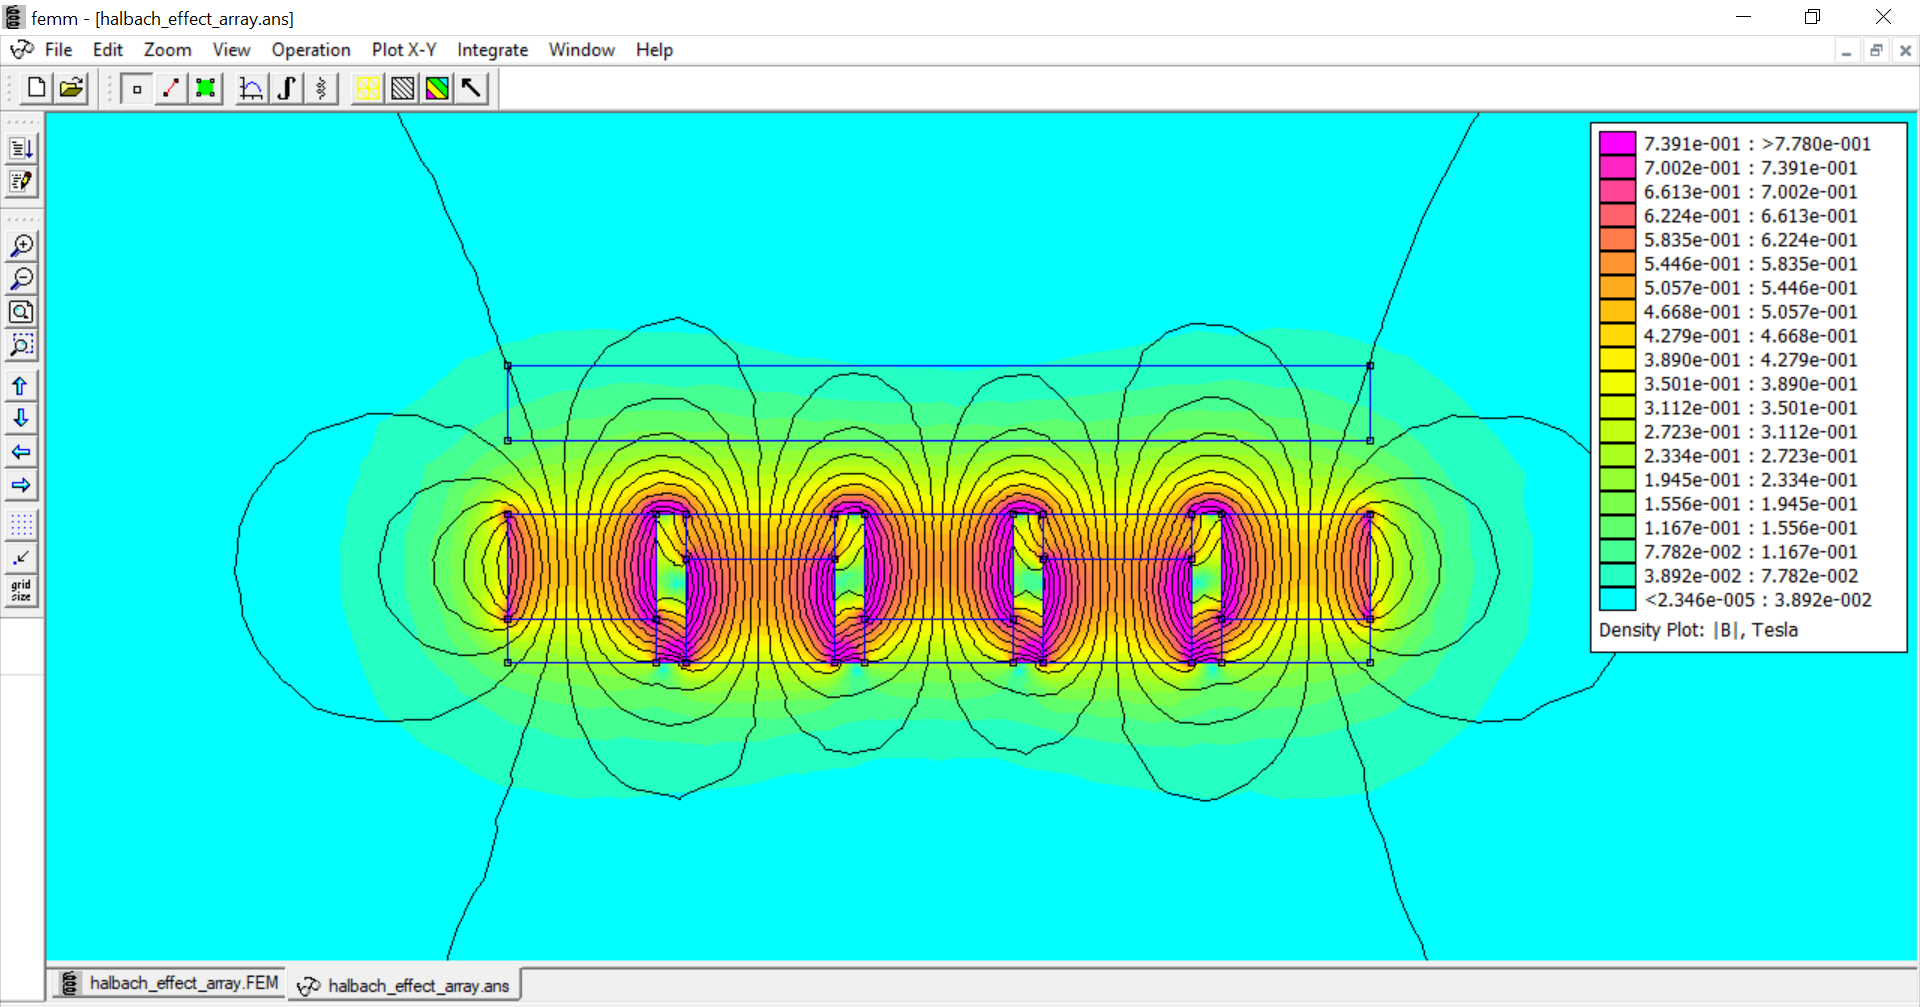Open the vector plot arrow icon

click(471, 88)
